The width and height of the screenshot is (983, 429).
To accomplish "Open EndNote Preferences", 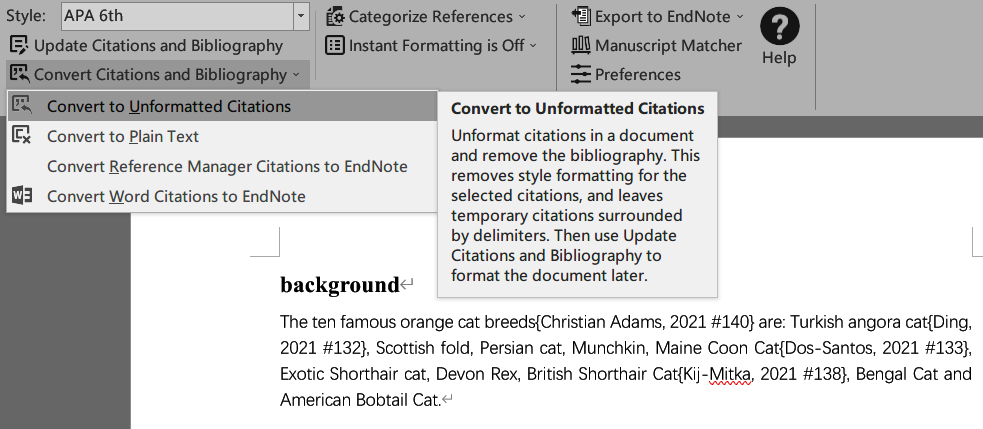I will tap(626, 74).
